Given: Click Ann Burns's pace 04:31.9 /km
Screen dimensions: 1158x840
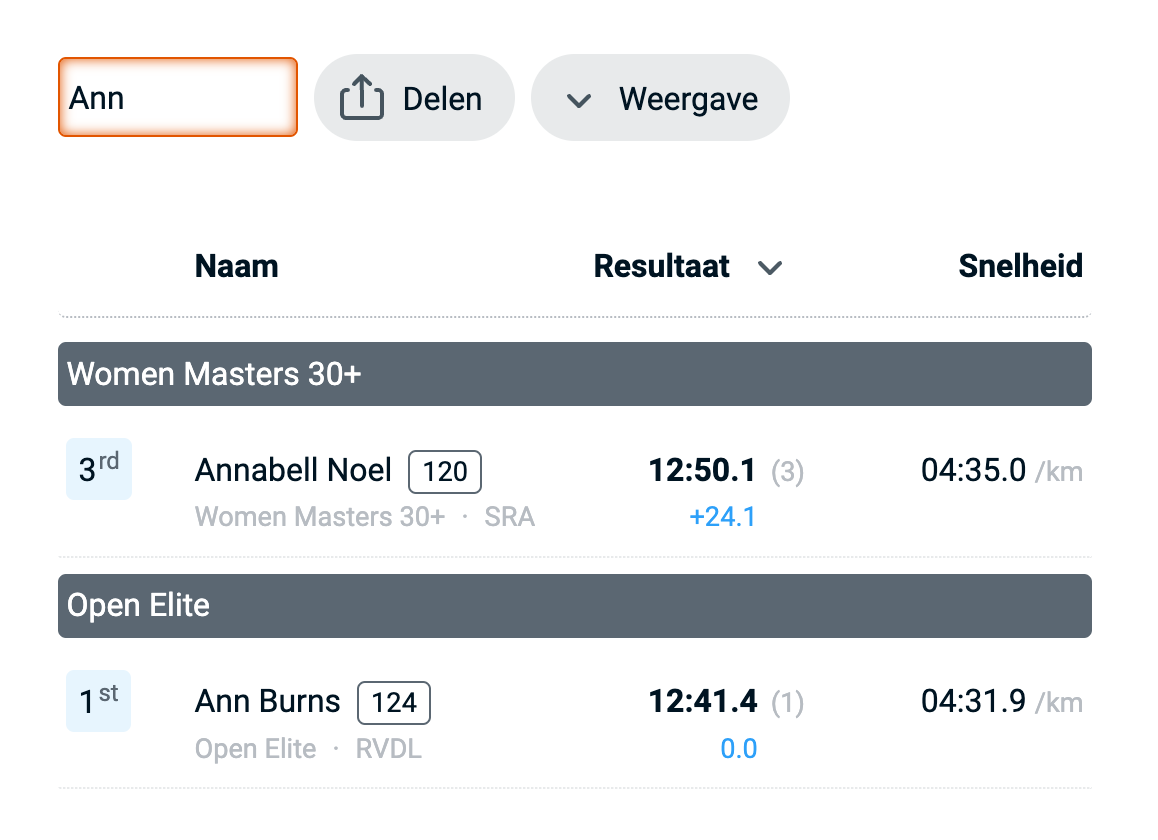Looking at the screenshot, I should [x=1001, y=702].
